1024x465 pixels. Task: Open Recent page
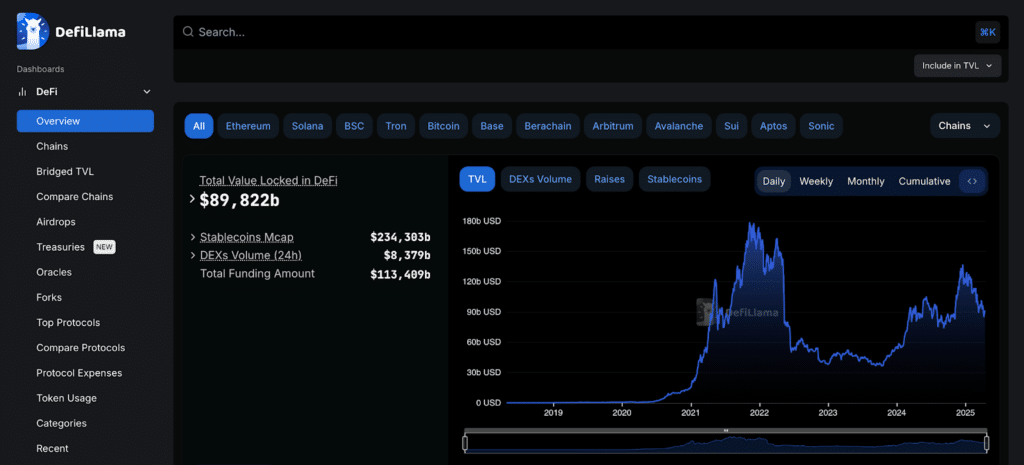(x=52, y=449)
